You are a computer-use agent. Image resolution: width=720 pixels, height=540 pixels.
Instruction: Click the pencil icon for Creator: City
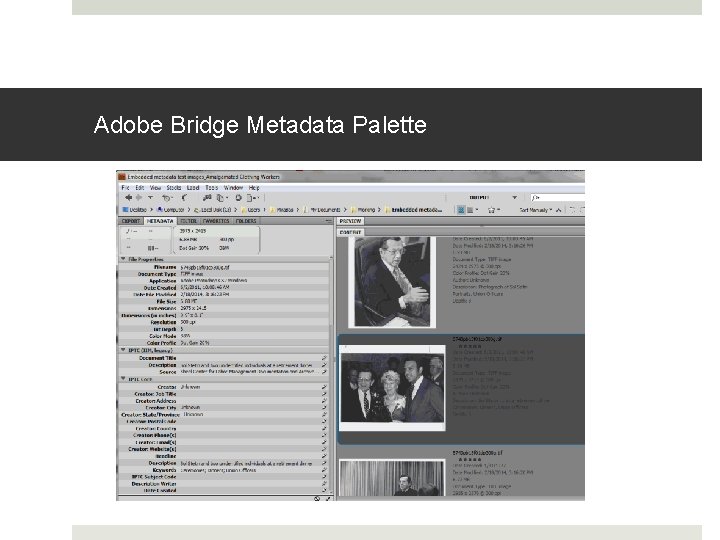[324, 408]
